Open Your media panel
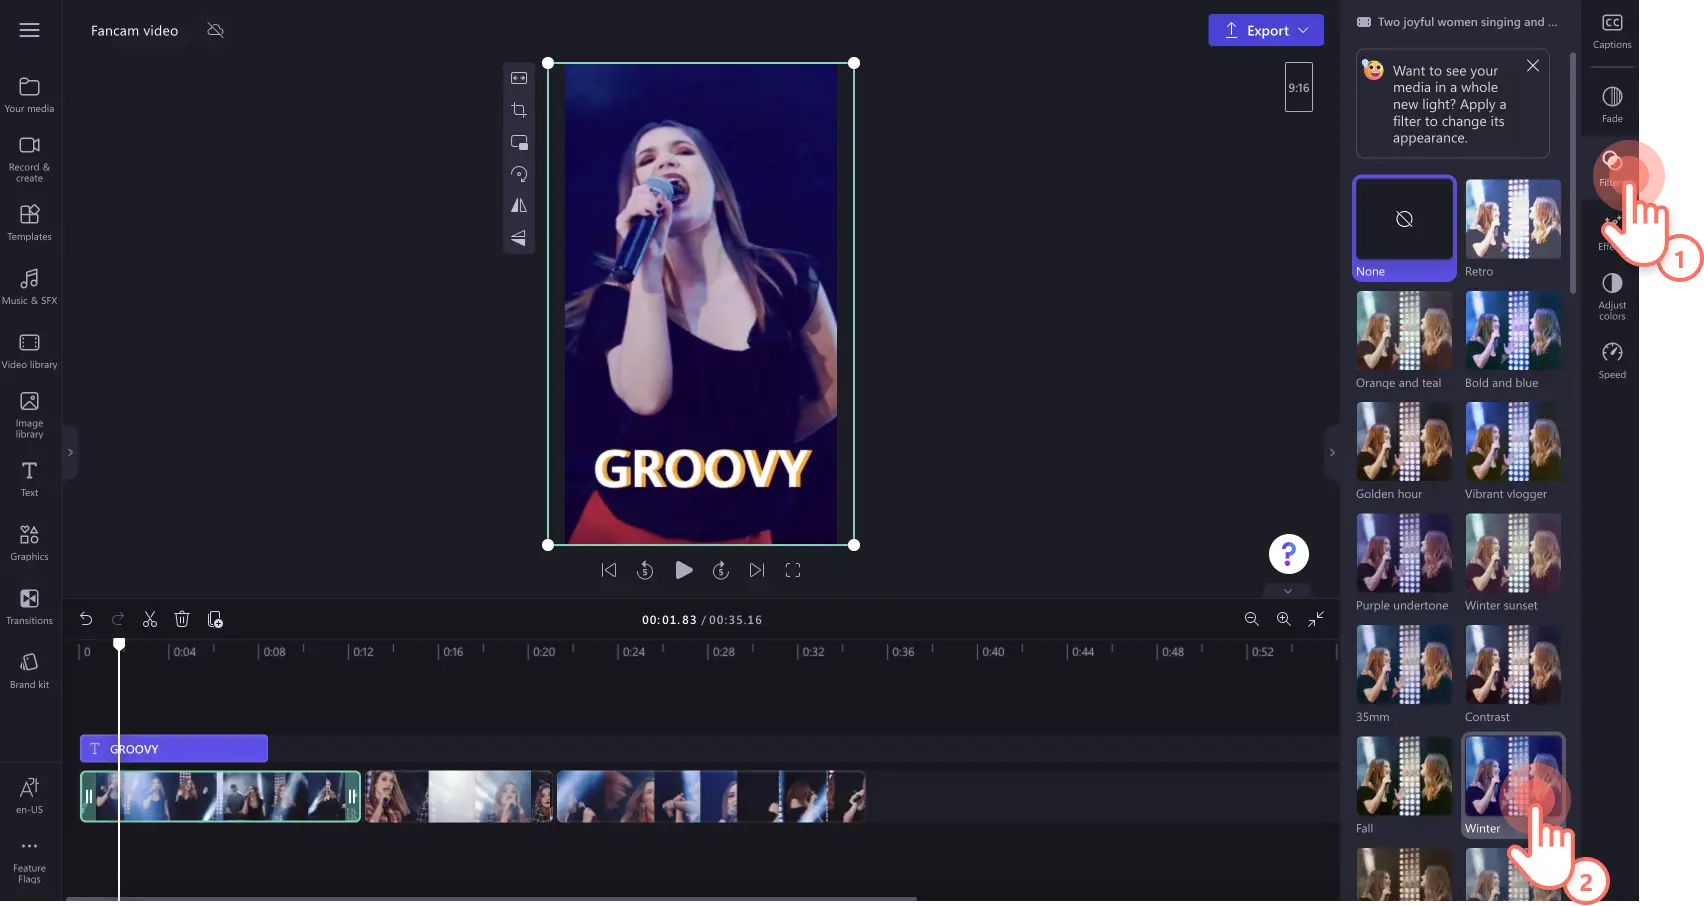 30,95
